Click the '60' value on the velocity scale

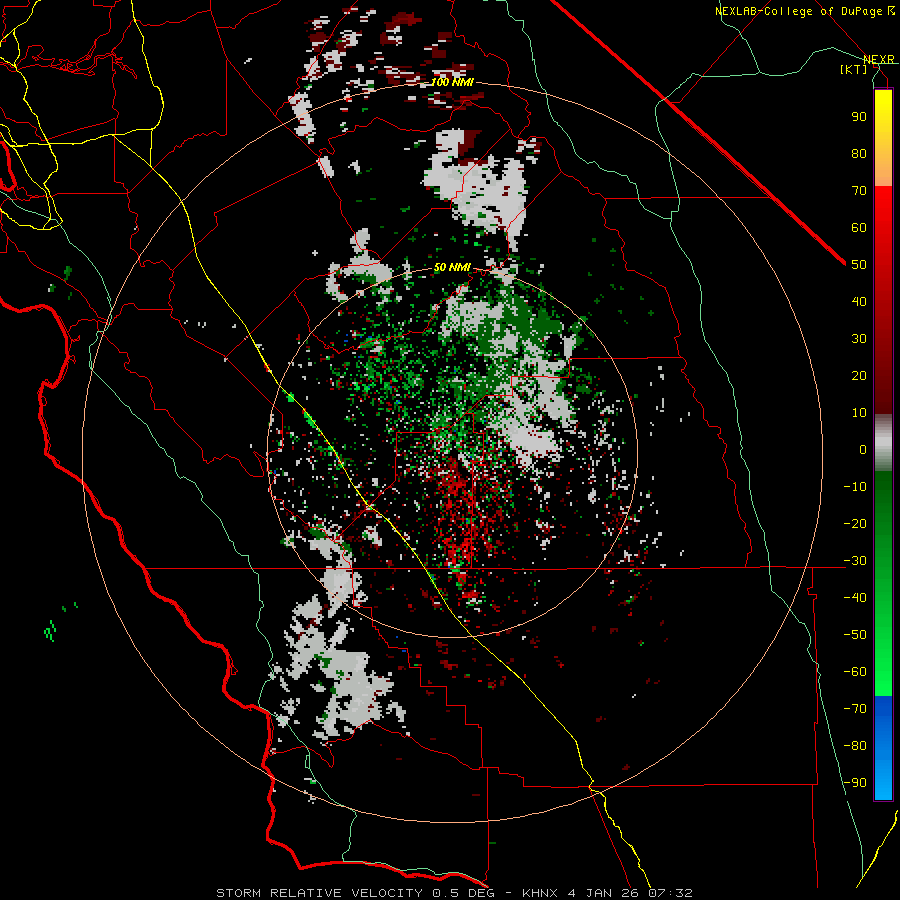[859, 227]
